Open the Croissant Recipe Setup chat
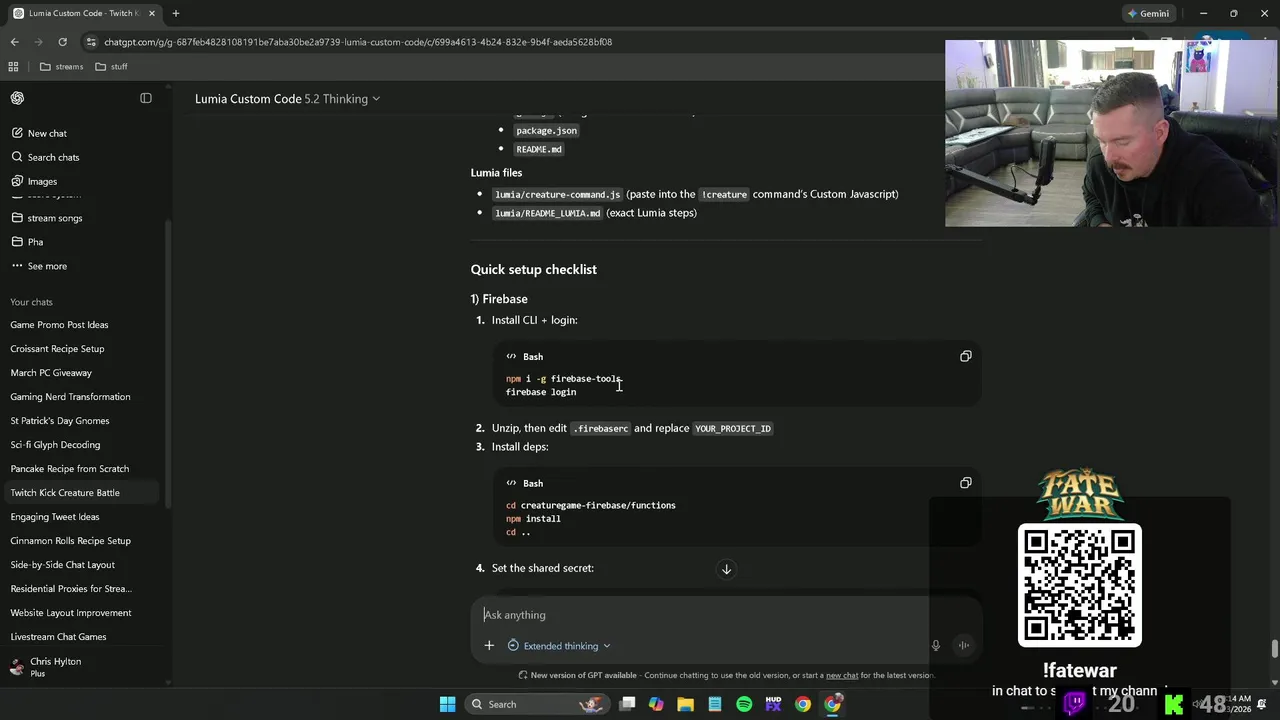This screenshot has width=1280, height=720. [x=57, y=349]
